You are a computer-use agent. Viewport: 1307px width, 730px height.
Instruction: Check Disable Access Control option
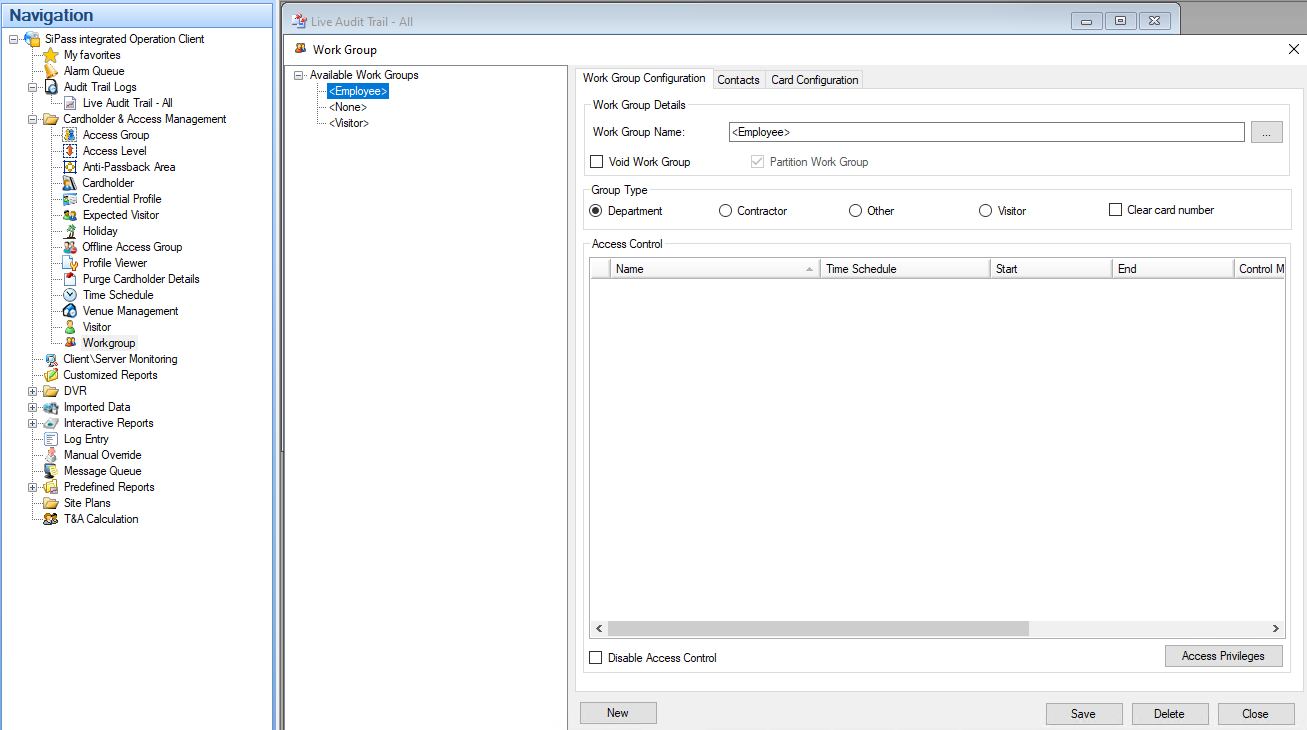click(597, 658)
